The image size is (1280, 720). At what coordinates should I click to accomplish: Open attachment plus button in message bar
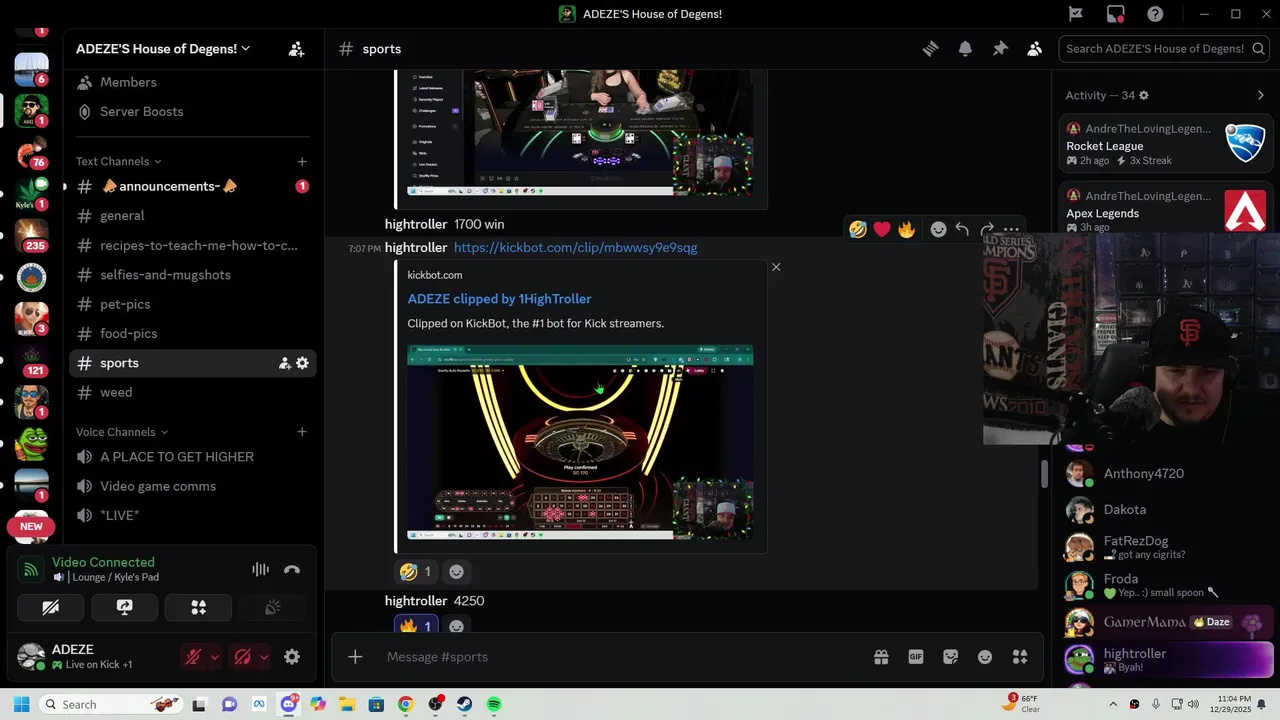click(x=355, y=657)
